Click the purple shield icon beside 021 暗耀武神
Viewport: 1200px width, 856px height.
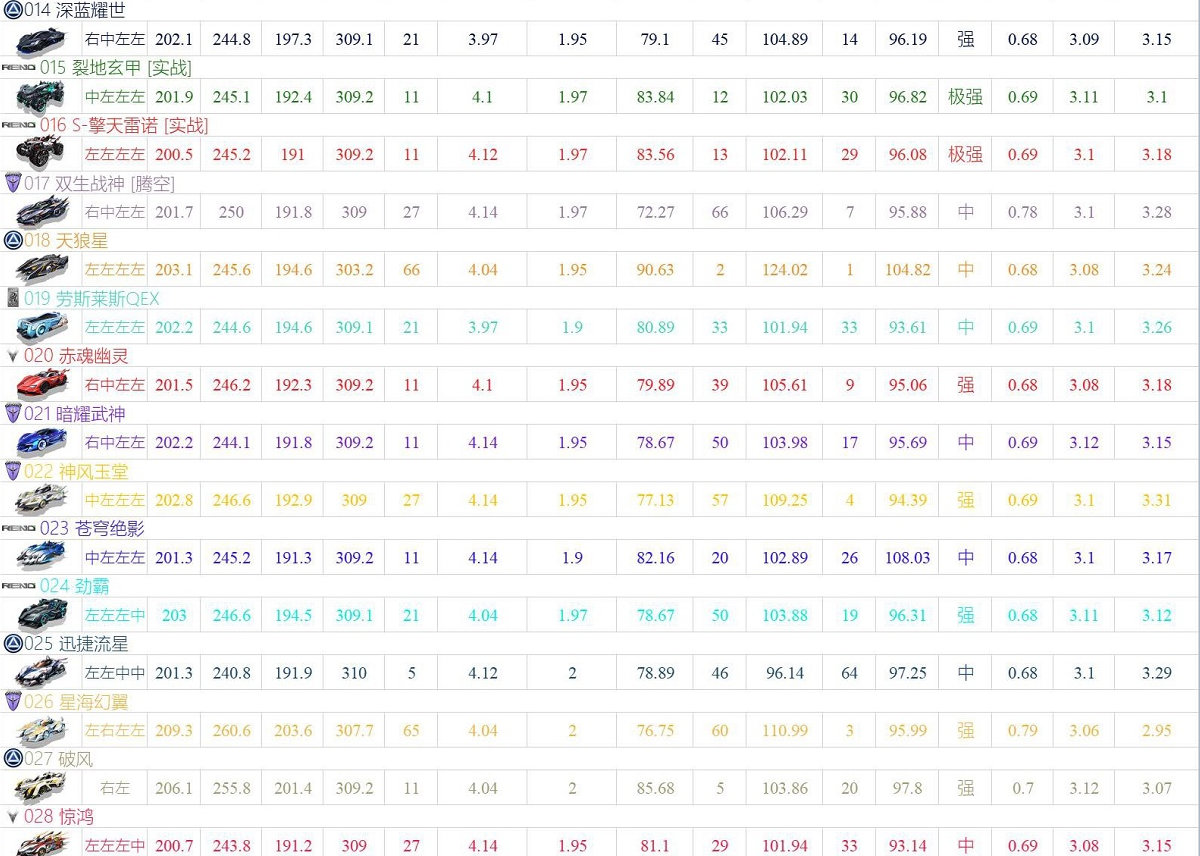(x=12, y=413)
